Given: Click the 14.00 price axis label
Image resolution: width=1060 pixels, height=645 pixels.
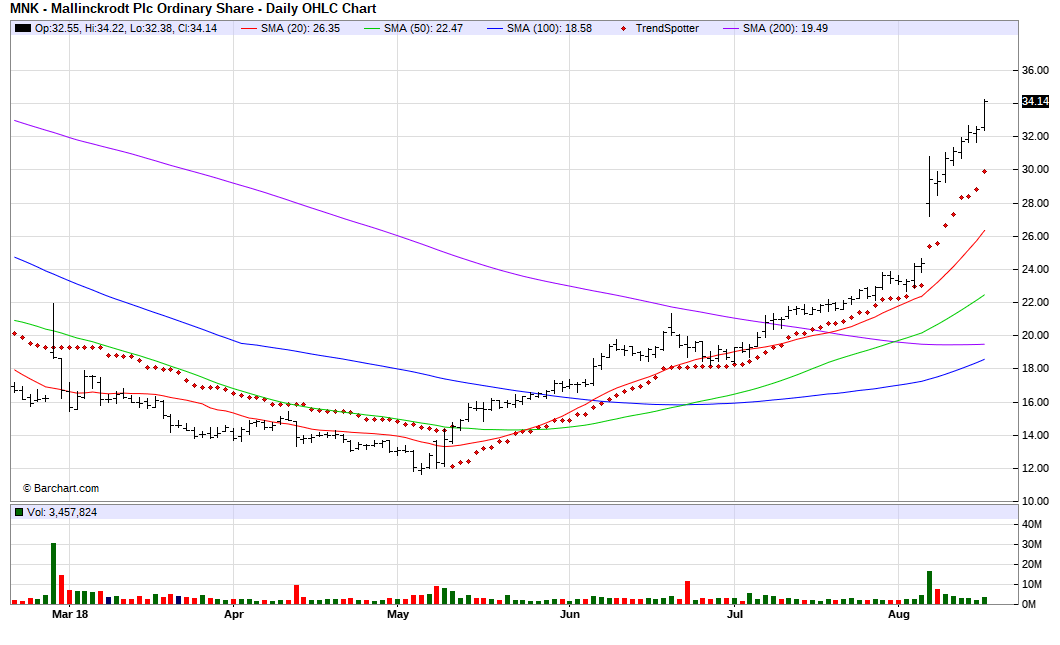Looking at the screenshot, I should pos(1035,435).
